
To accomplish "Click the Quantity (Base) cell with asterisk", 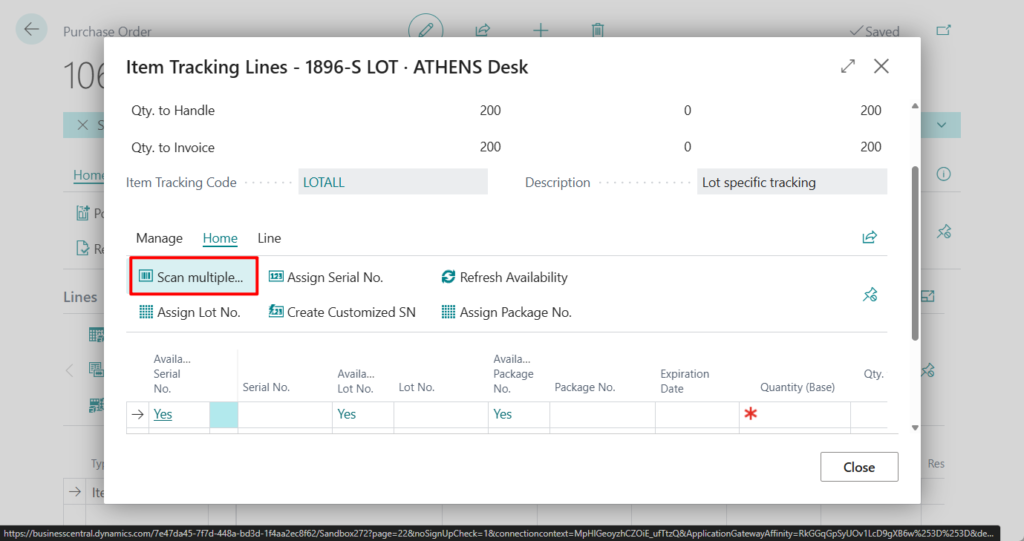I will [795, 414].
